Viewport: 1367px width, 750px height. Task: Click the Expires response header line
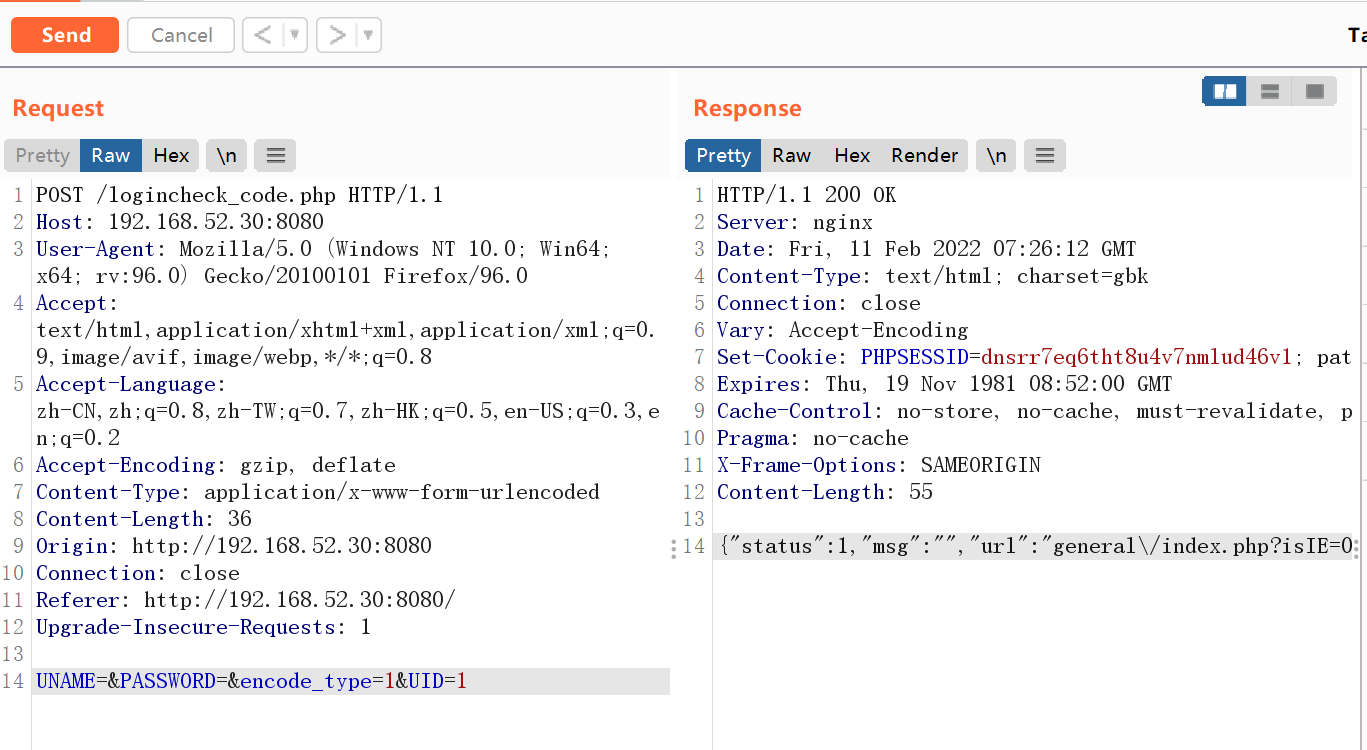point(945,384)
